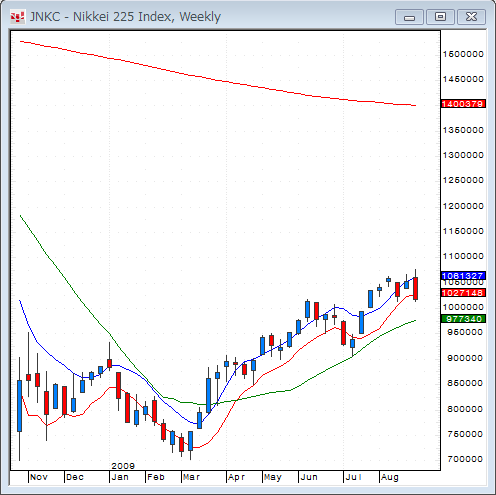Click the Mar label on time axis

click(x=191, y=477)
